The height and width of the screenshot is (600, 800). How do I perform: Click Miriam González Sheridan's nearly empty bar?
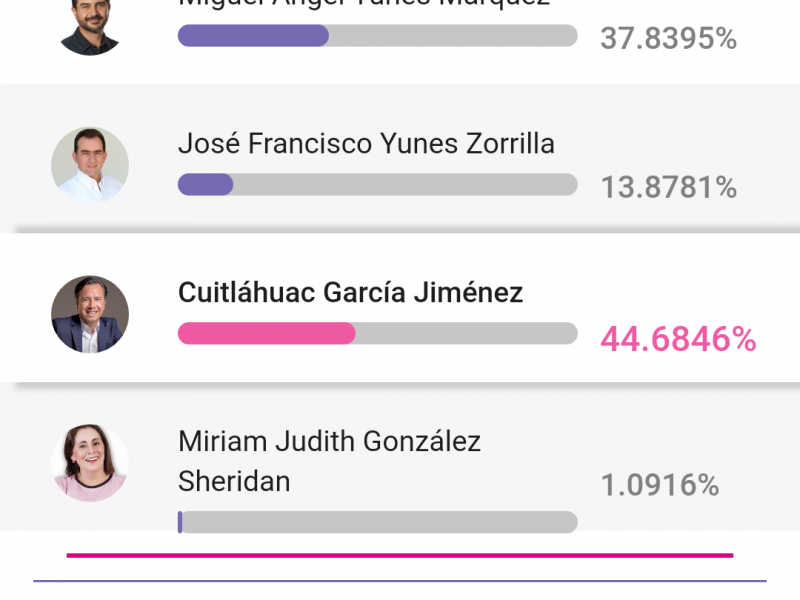[x=378, y=522]
